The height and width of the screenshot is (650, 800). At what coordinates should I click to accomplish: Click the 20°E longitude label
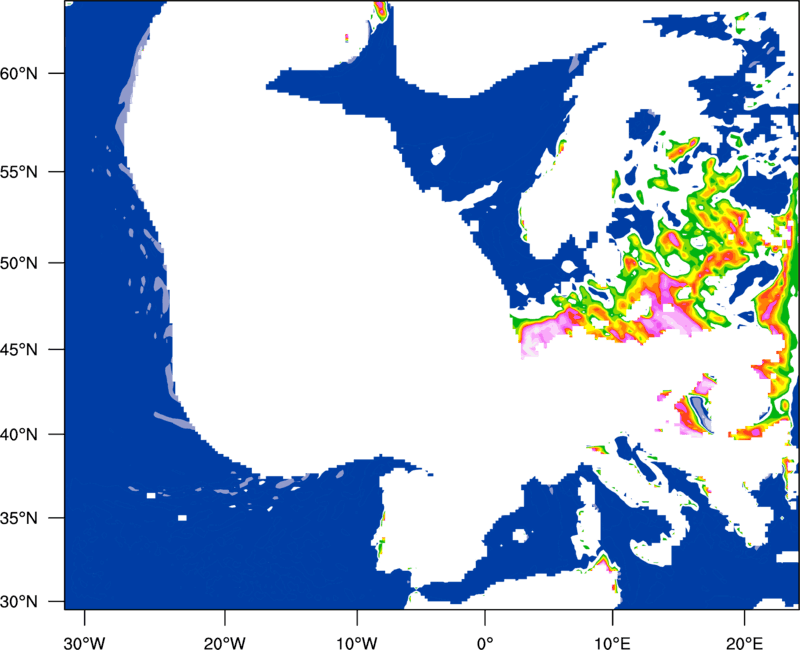744,643
